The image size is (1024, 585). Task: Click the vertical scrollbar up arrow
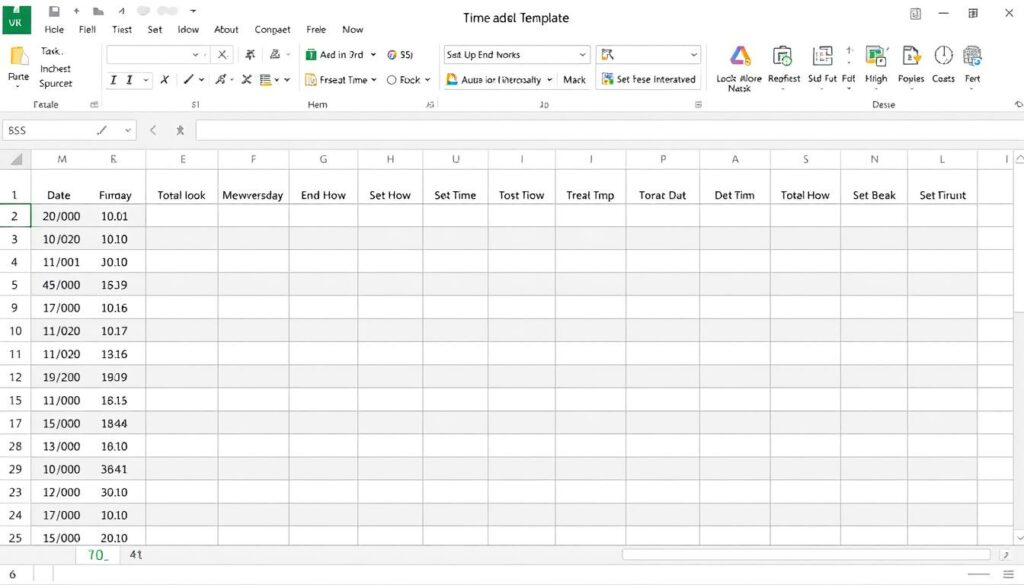[x=1019, y=159]
